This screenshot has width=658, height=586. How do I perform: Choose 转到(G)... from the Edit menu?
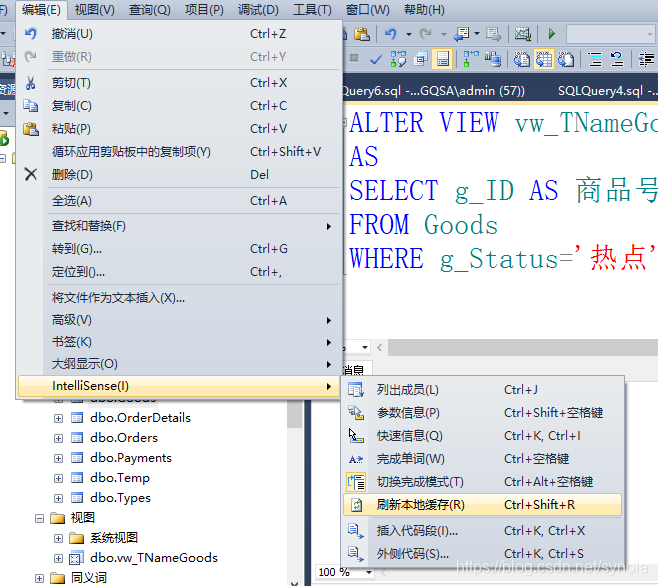(179, 249)
